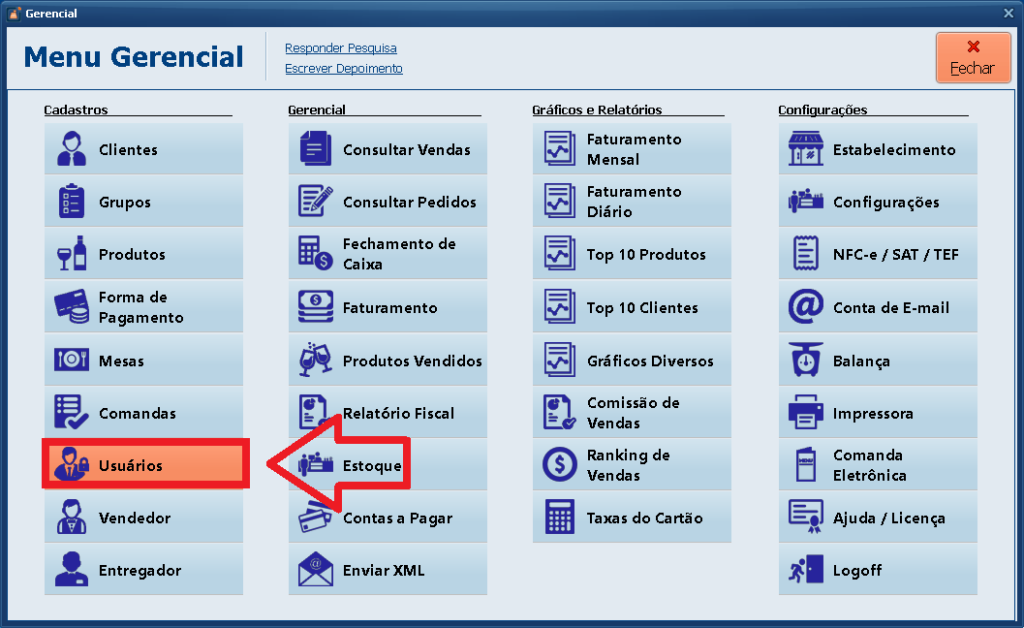Click the Logoff running-man icon

coord(805,570)
